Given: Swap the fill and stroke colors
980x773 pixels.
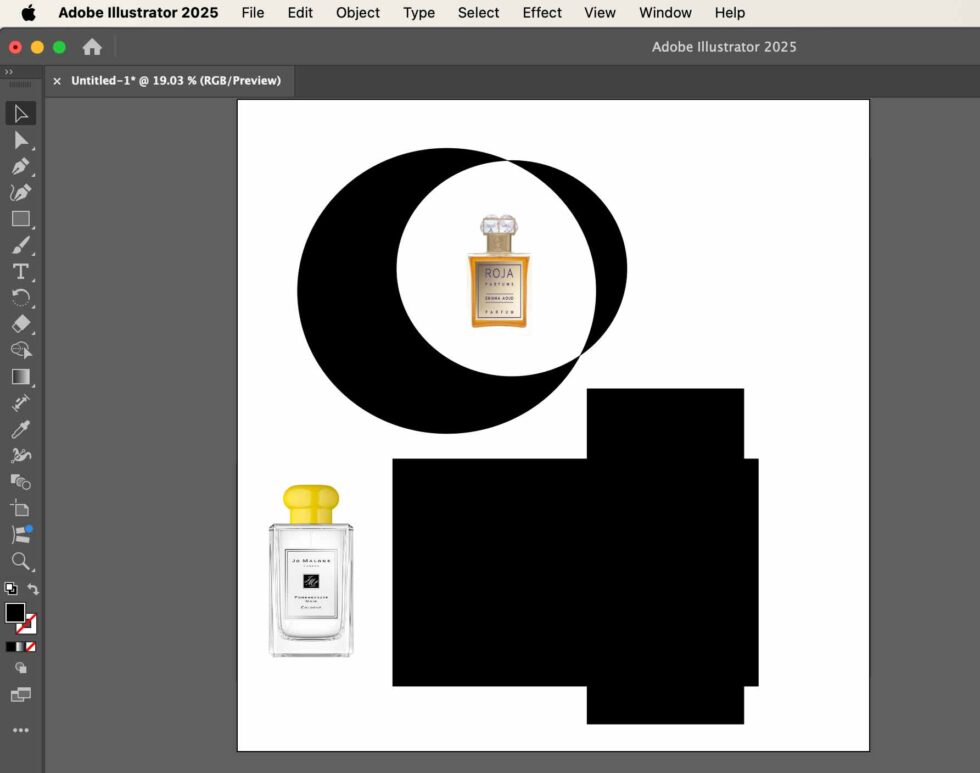Looking at the screenshot, I should coord(33,589).
